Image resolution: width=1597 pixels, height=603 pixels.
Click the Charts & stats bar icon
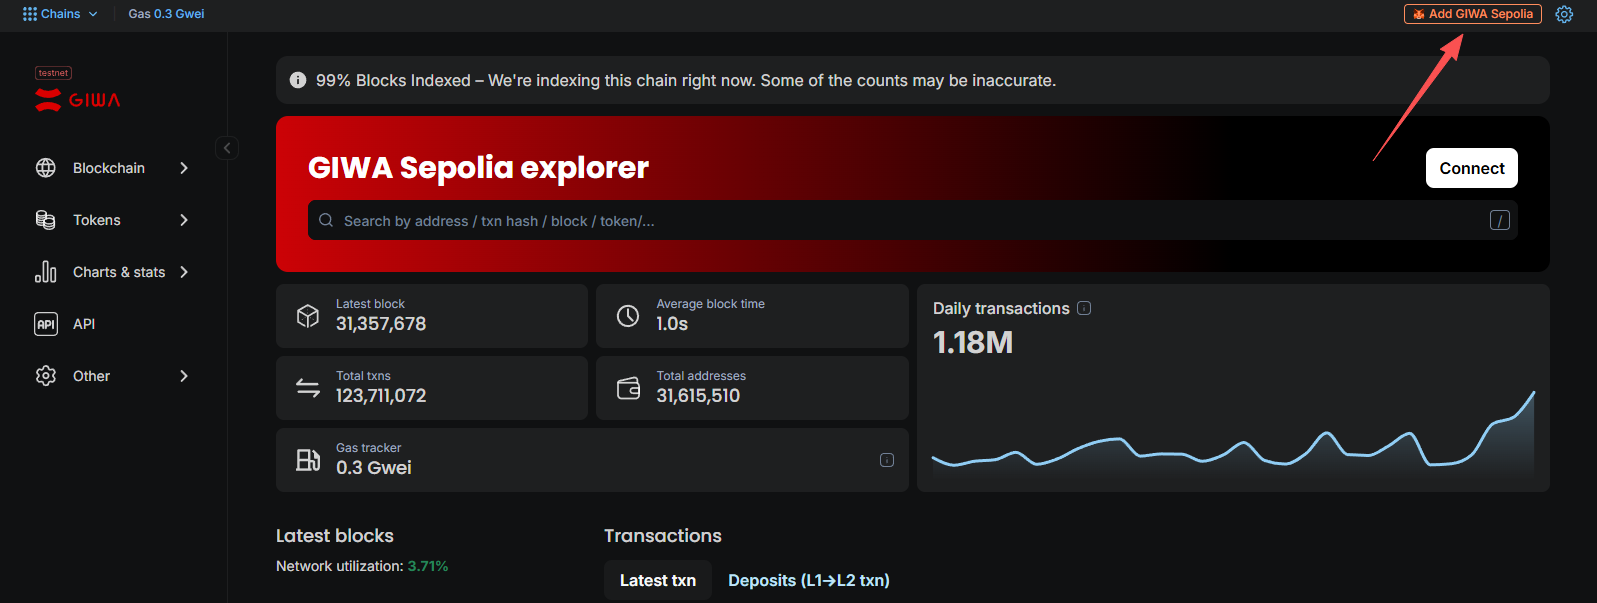pyautogui.click(x=46, y=272)
